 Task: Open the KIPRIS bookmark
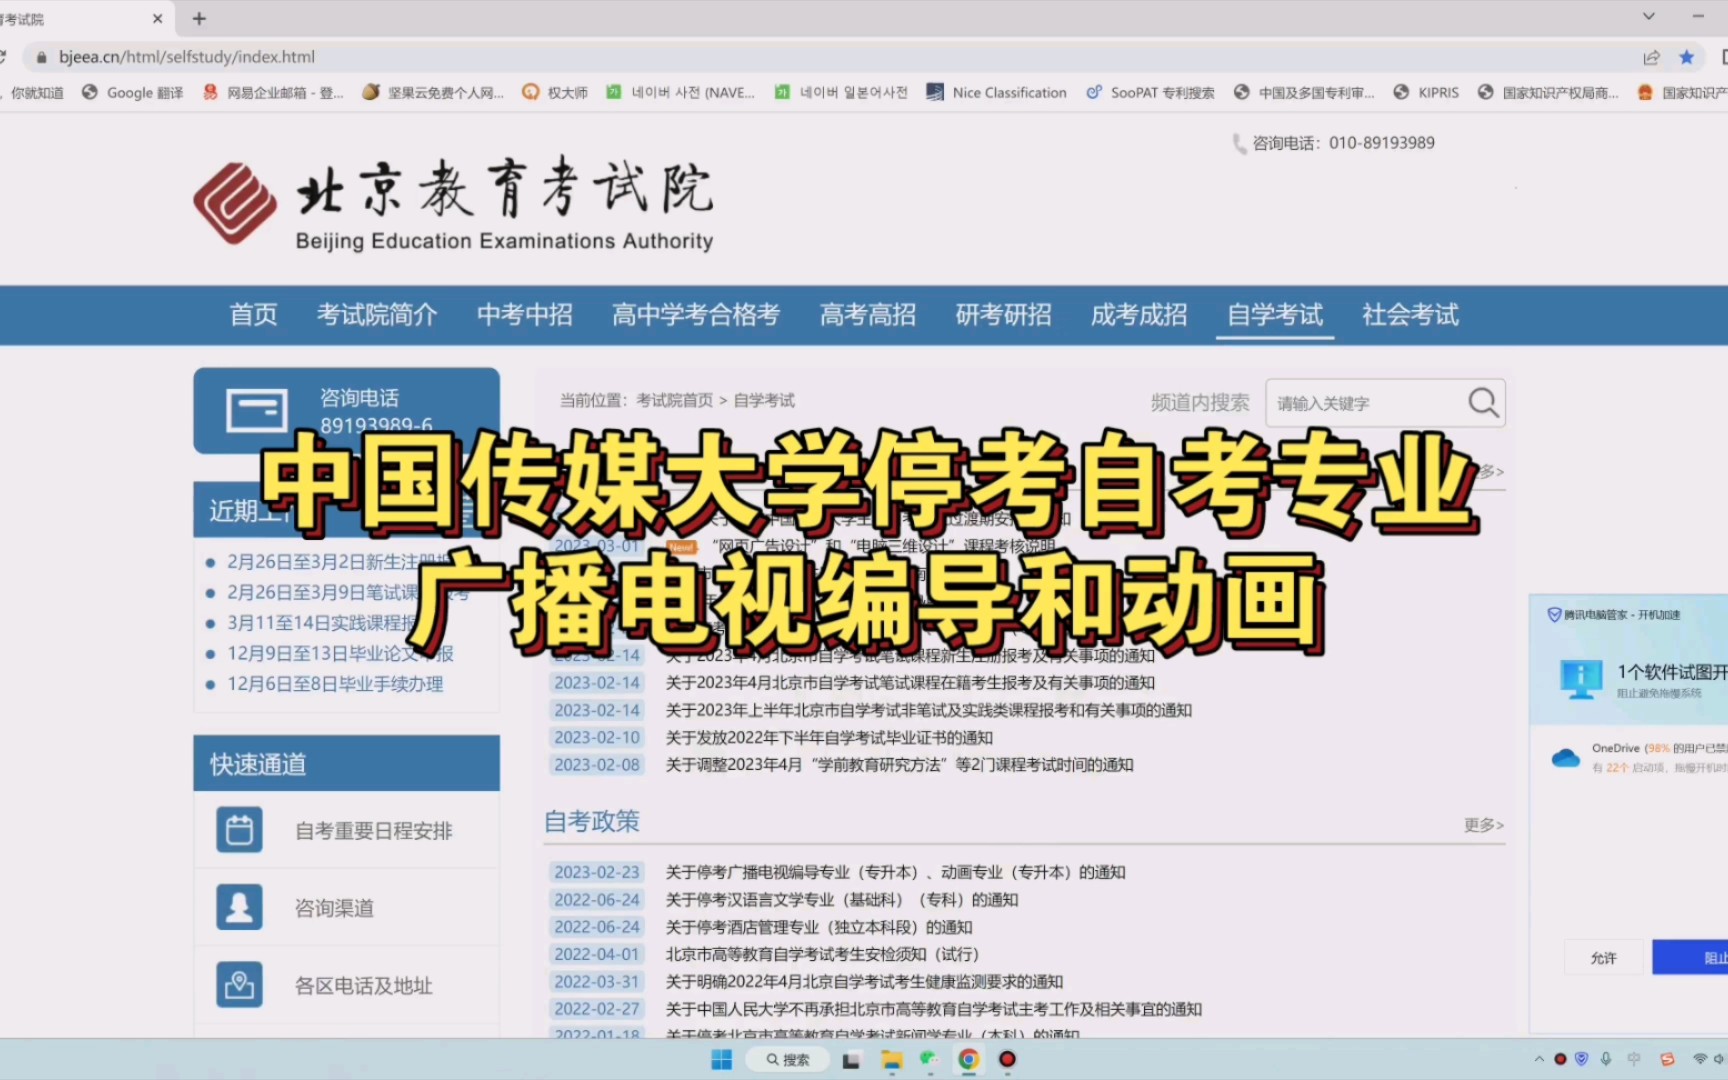point(1426,92)
